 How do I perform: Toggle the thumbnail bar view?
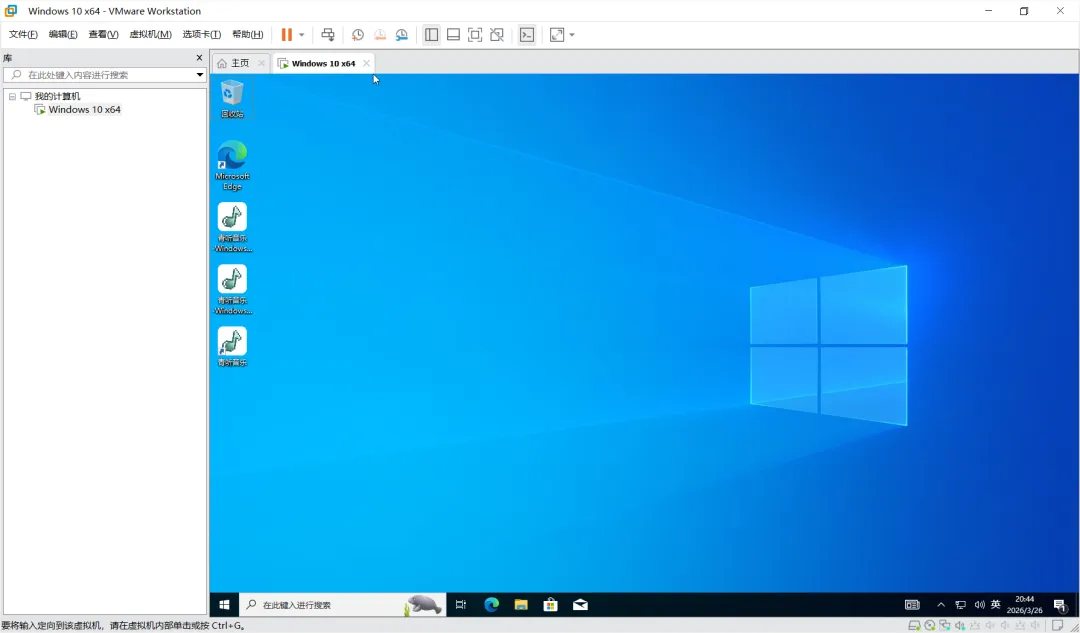point(453,34)
